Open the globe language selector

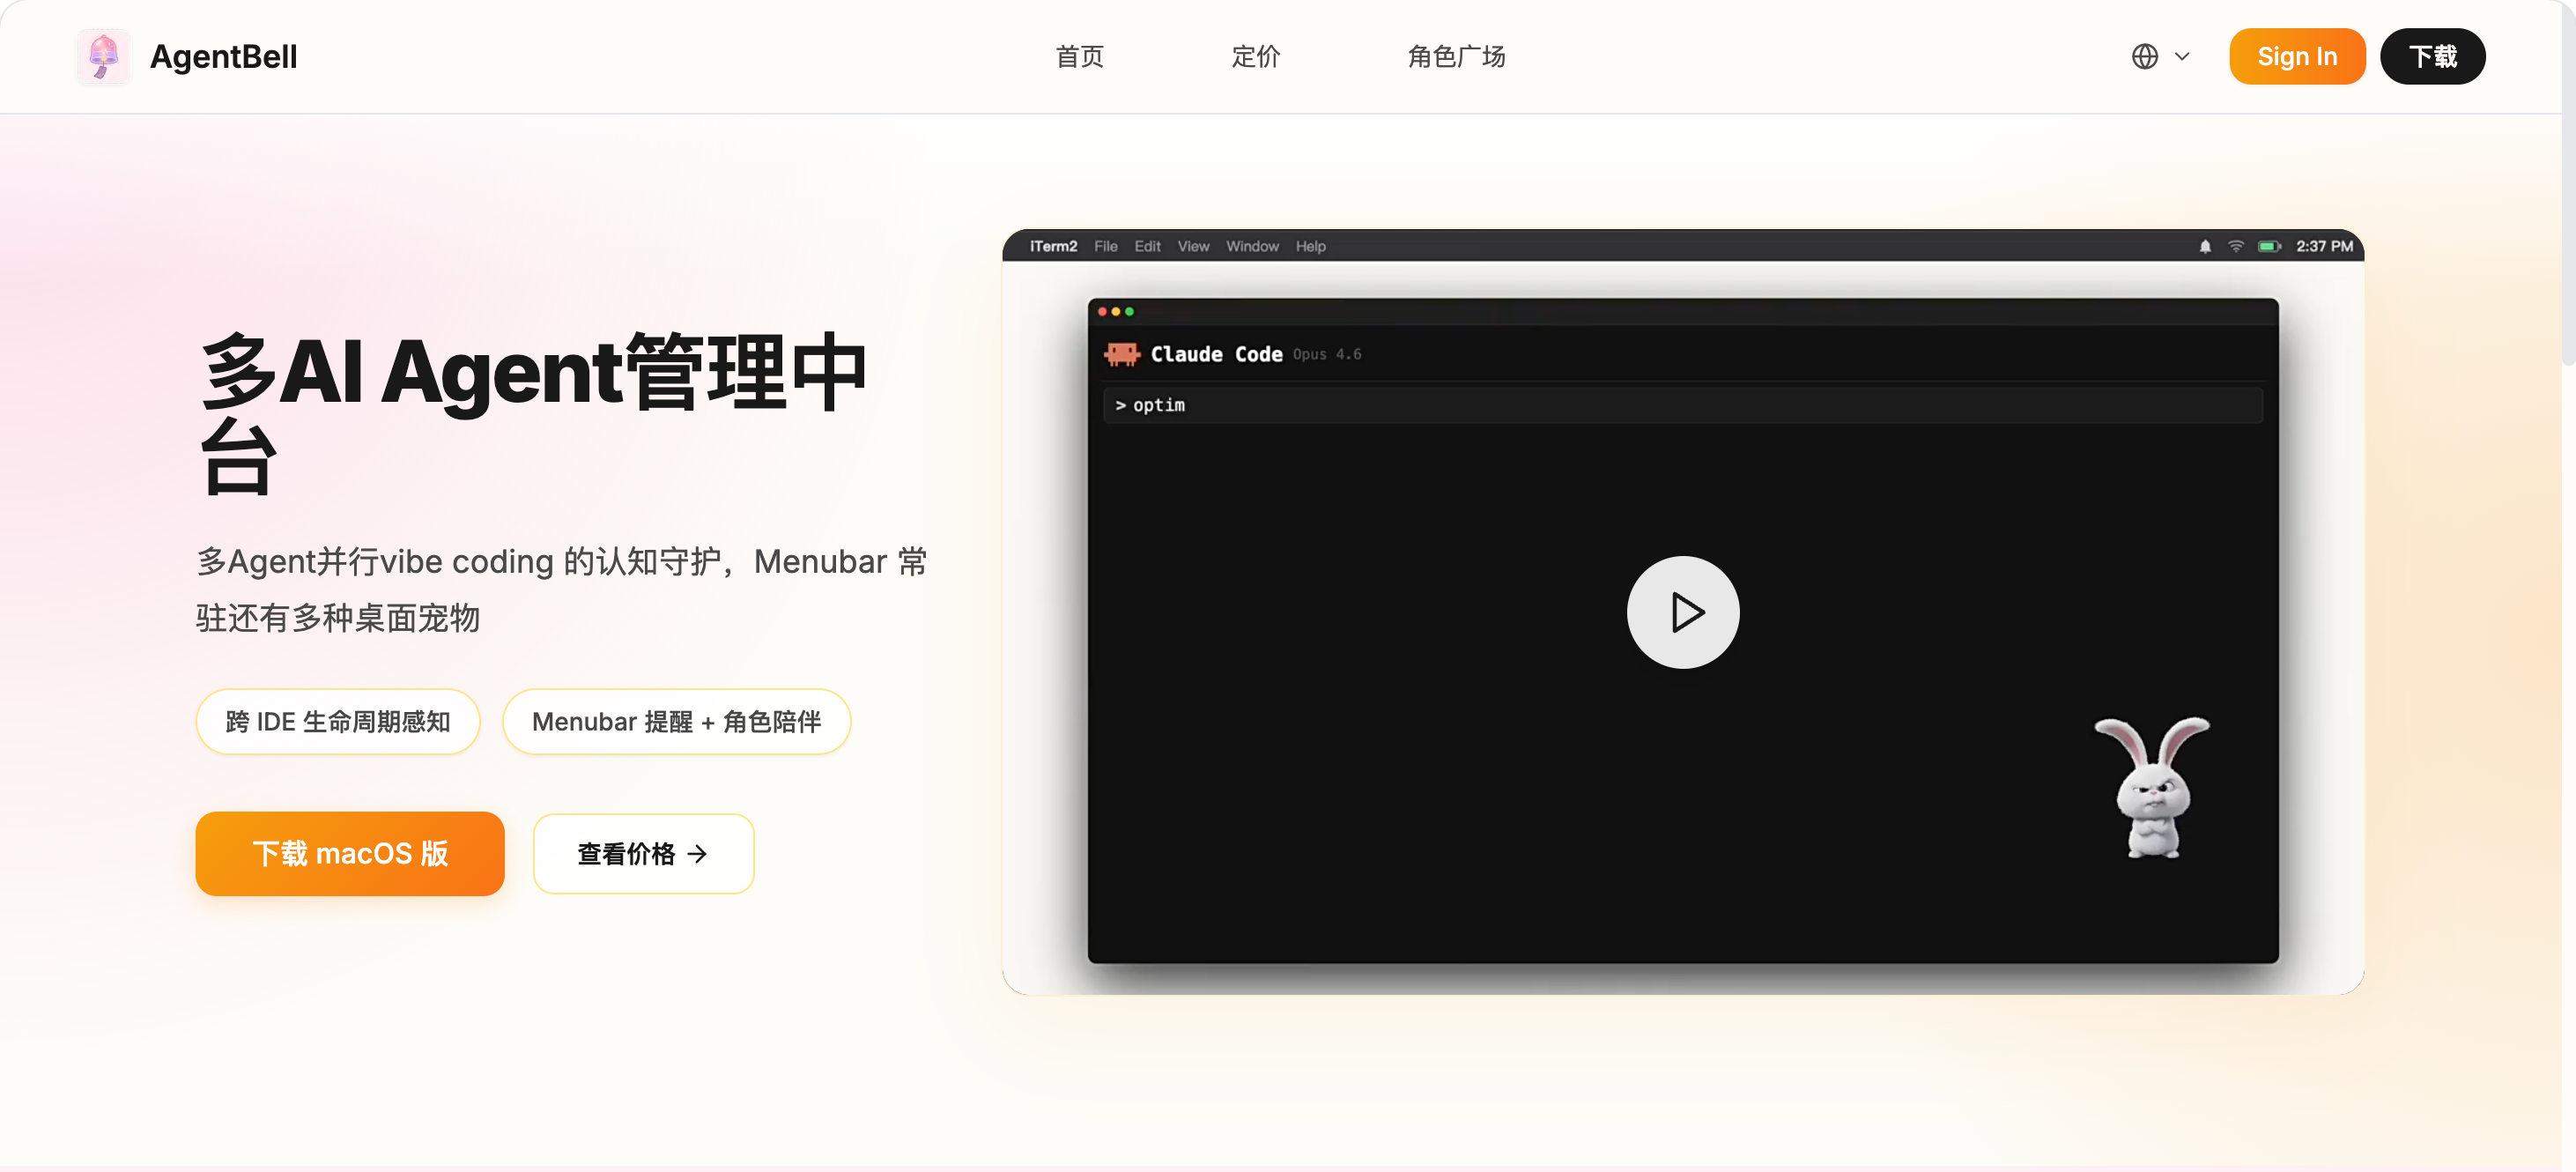point(2144,57)
